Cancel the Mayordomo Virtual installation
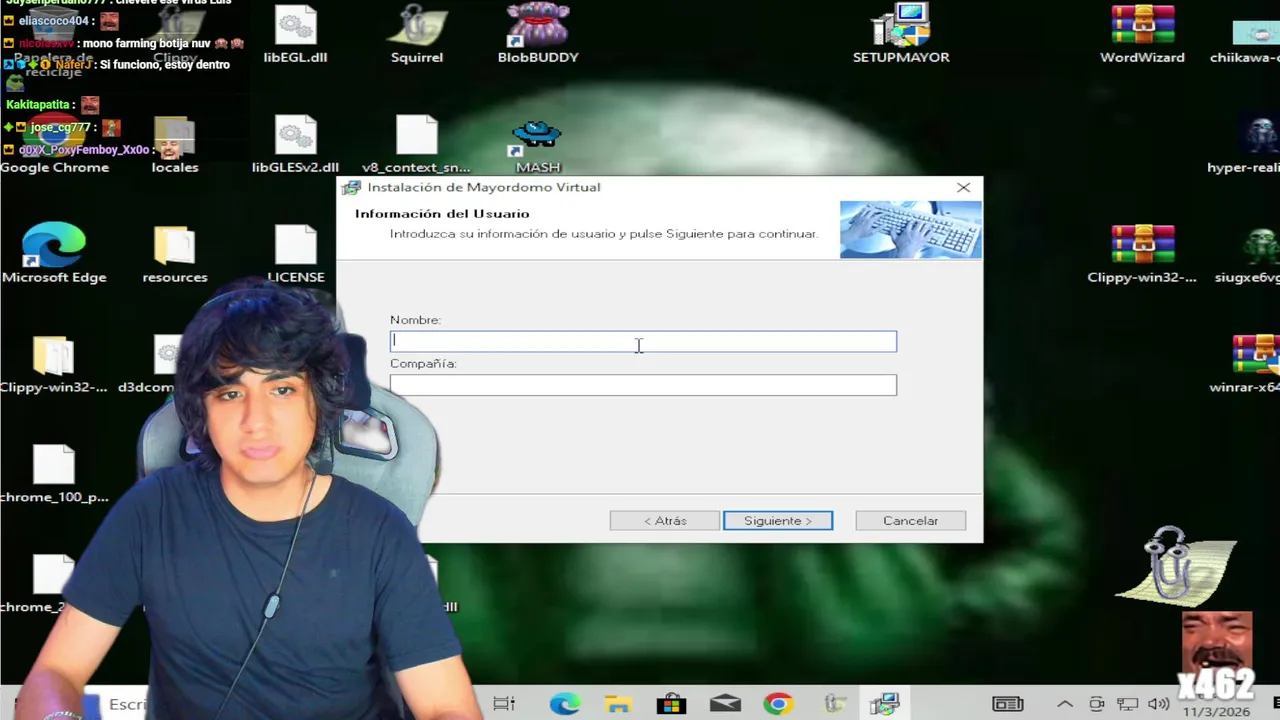This screenshot has height=720, width=1280. tap(910, 521)
